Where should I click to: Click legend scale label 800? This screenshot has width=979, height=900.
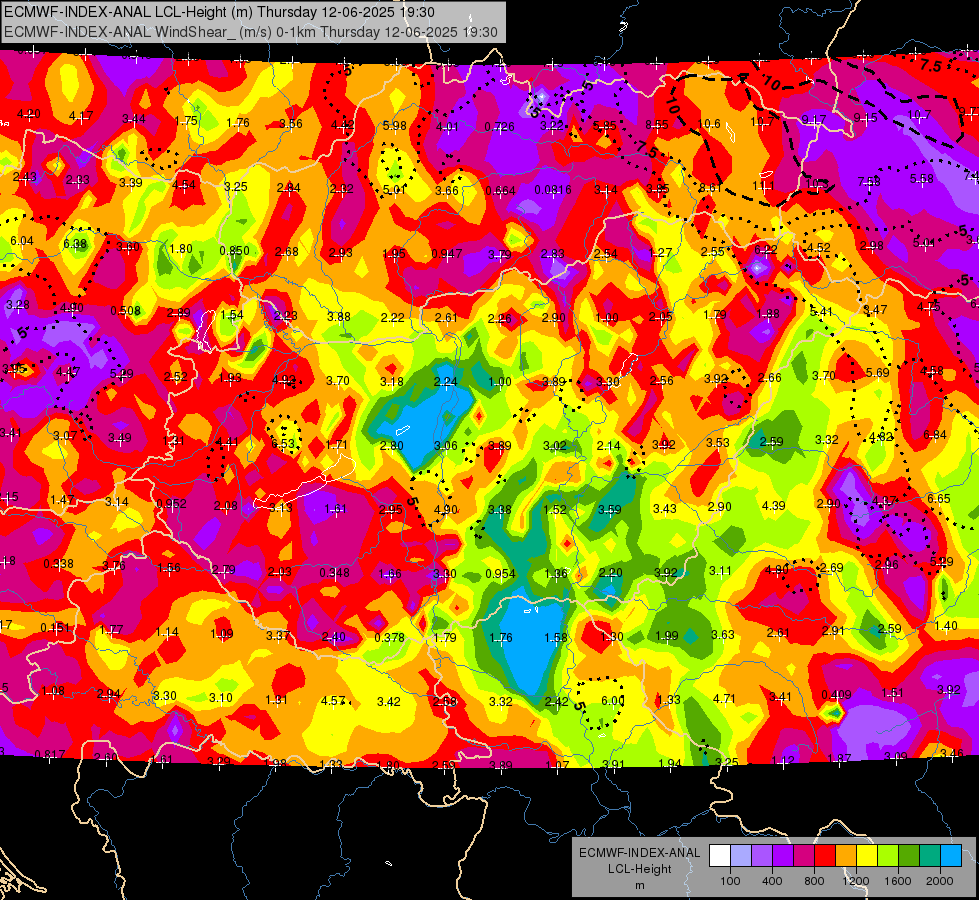point(814,881)
